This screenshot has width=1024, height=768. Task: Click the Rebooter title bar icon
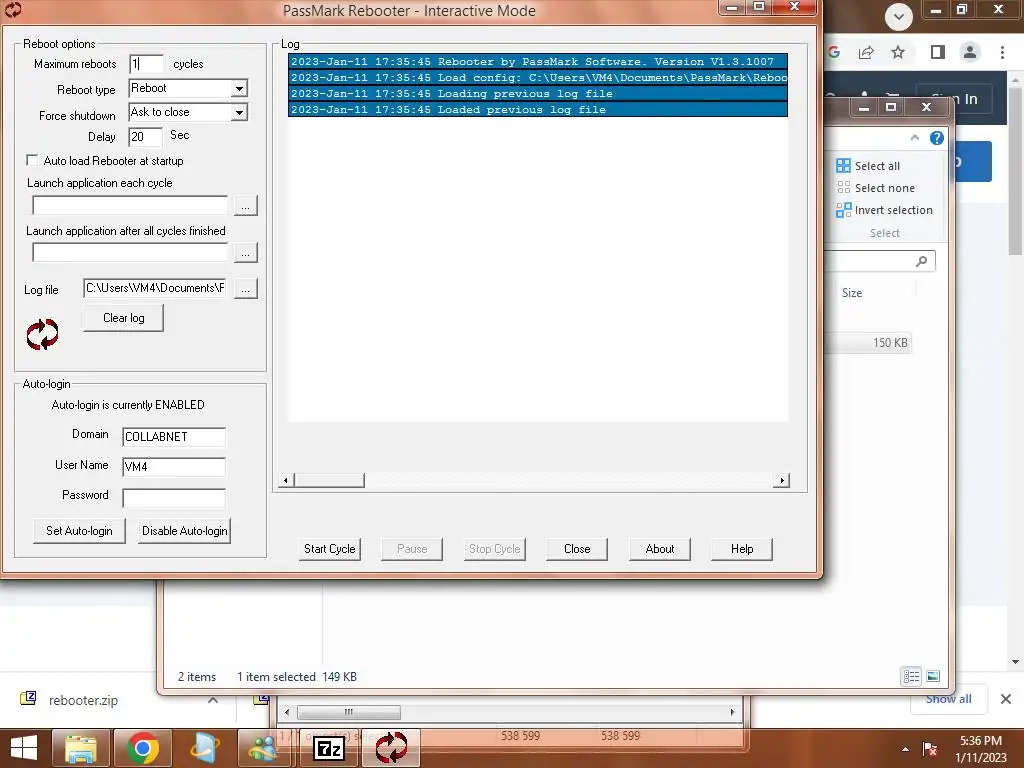pyautogui.click(x=13, y=9)
